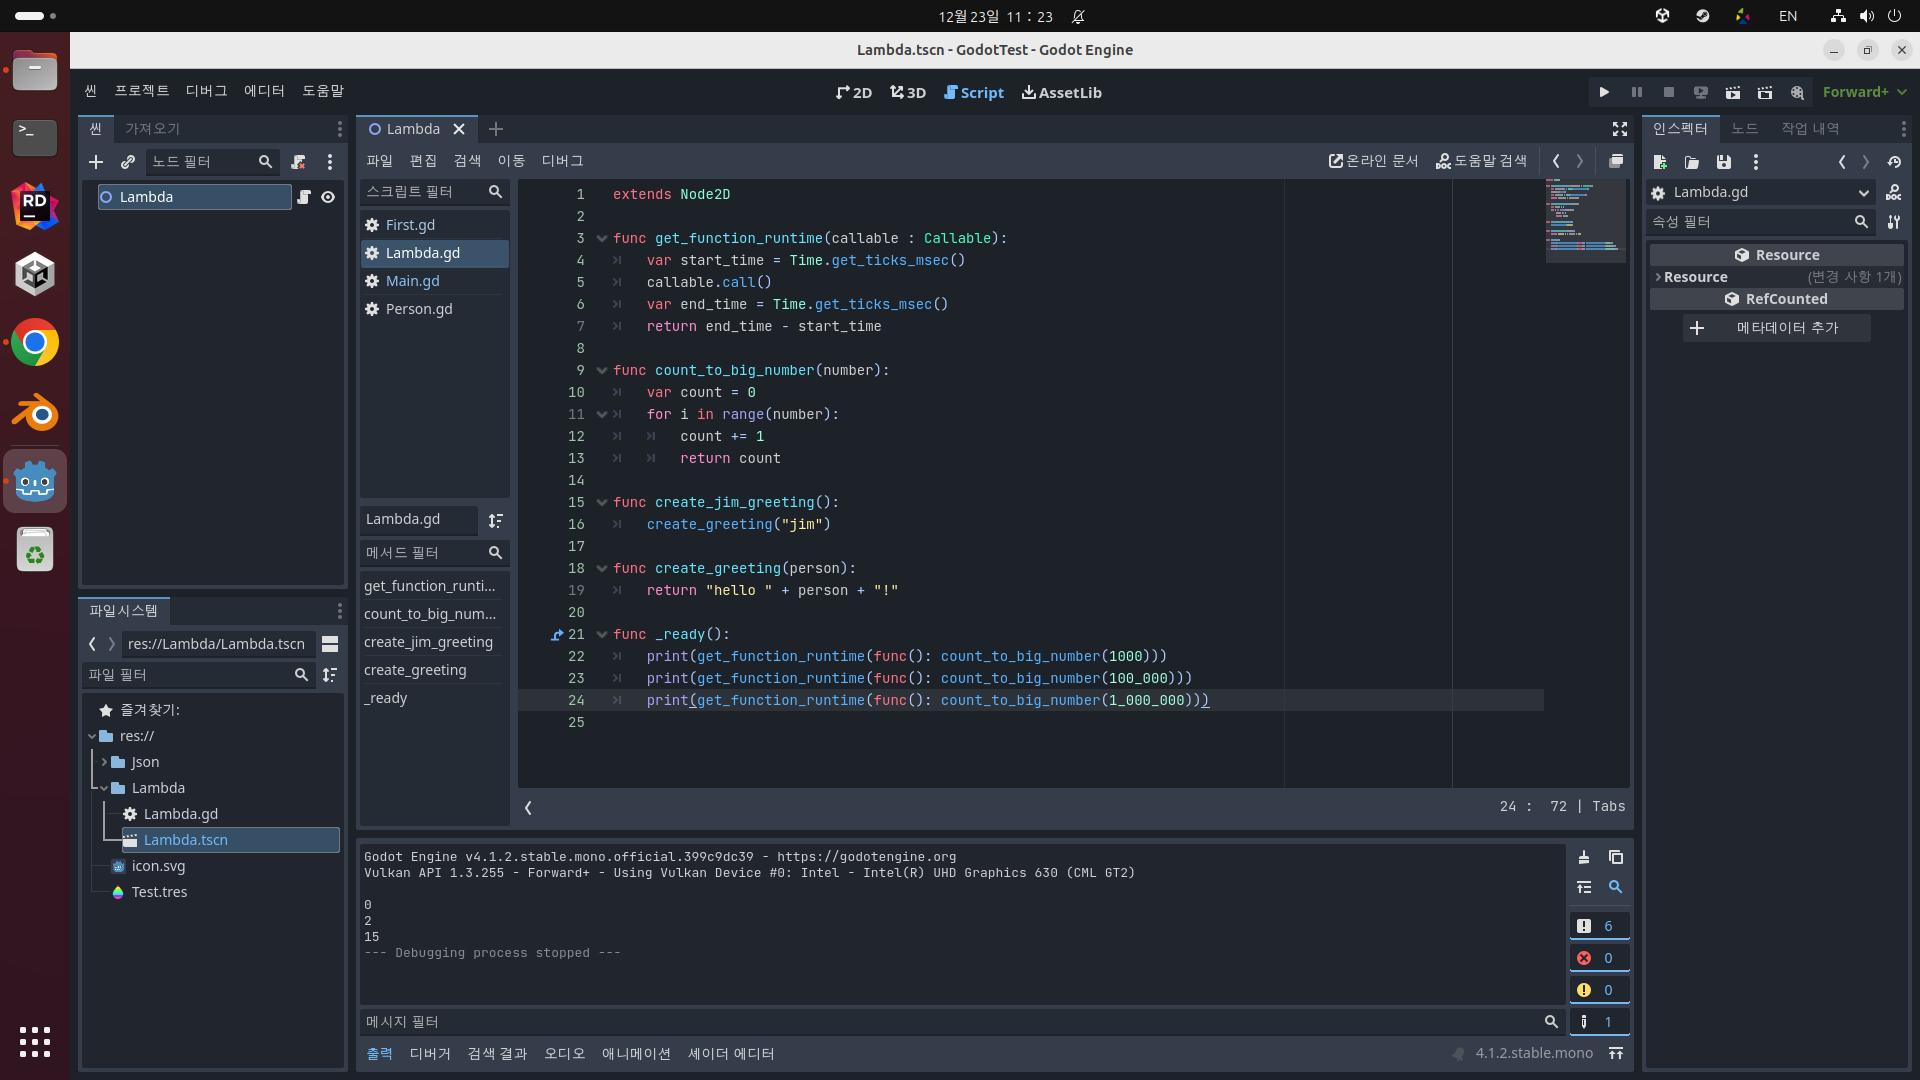Switch to the 2D workspace
1920x1080 pixels.
pyautogui.click(x=854, y=92)
